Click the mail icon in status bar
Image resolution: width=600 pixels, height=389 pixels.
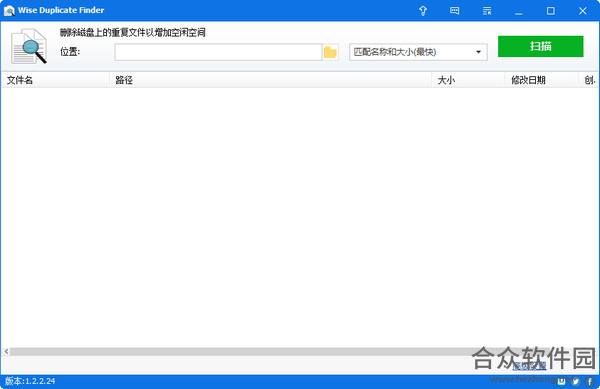(x=561, y=381)
